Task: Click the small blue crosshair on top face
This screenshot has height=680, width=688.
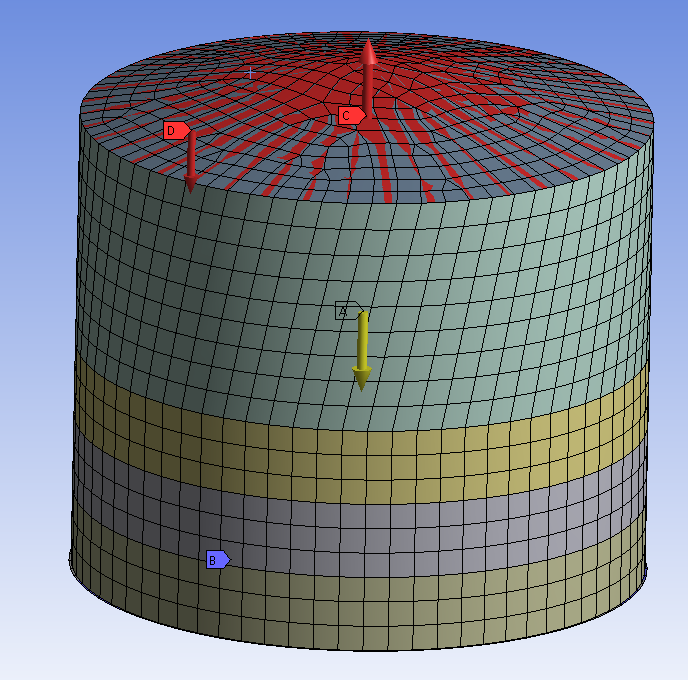Action: pyautogui.click(x=250, y=73)
